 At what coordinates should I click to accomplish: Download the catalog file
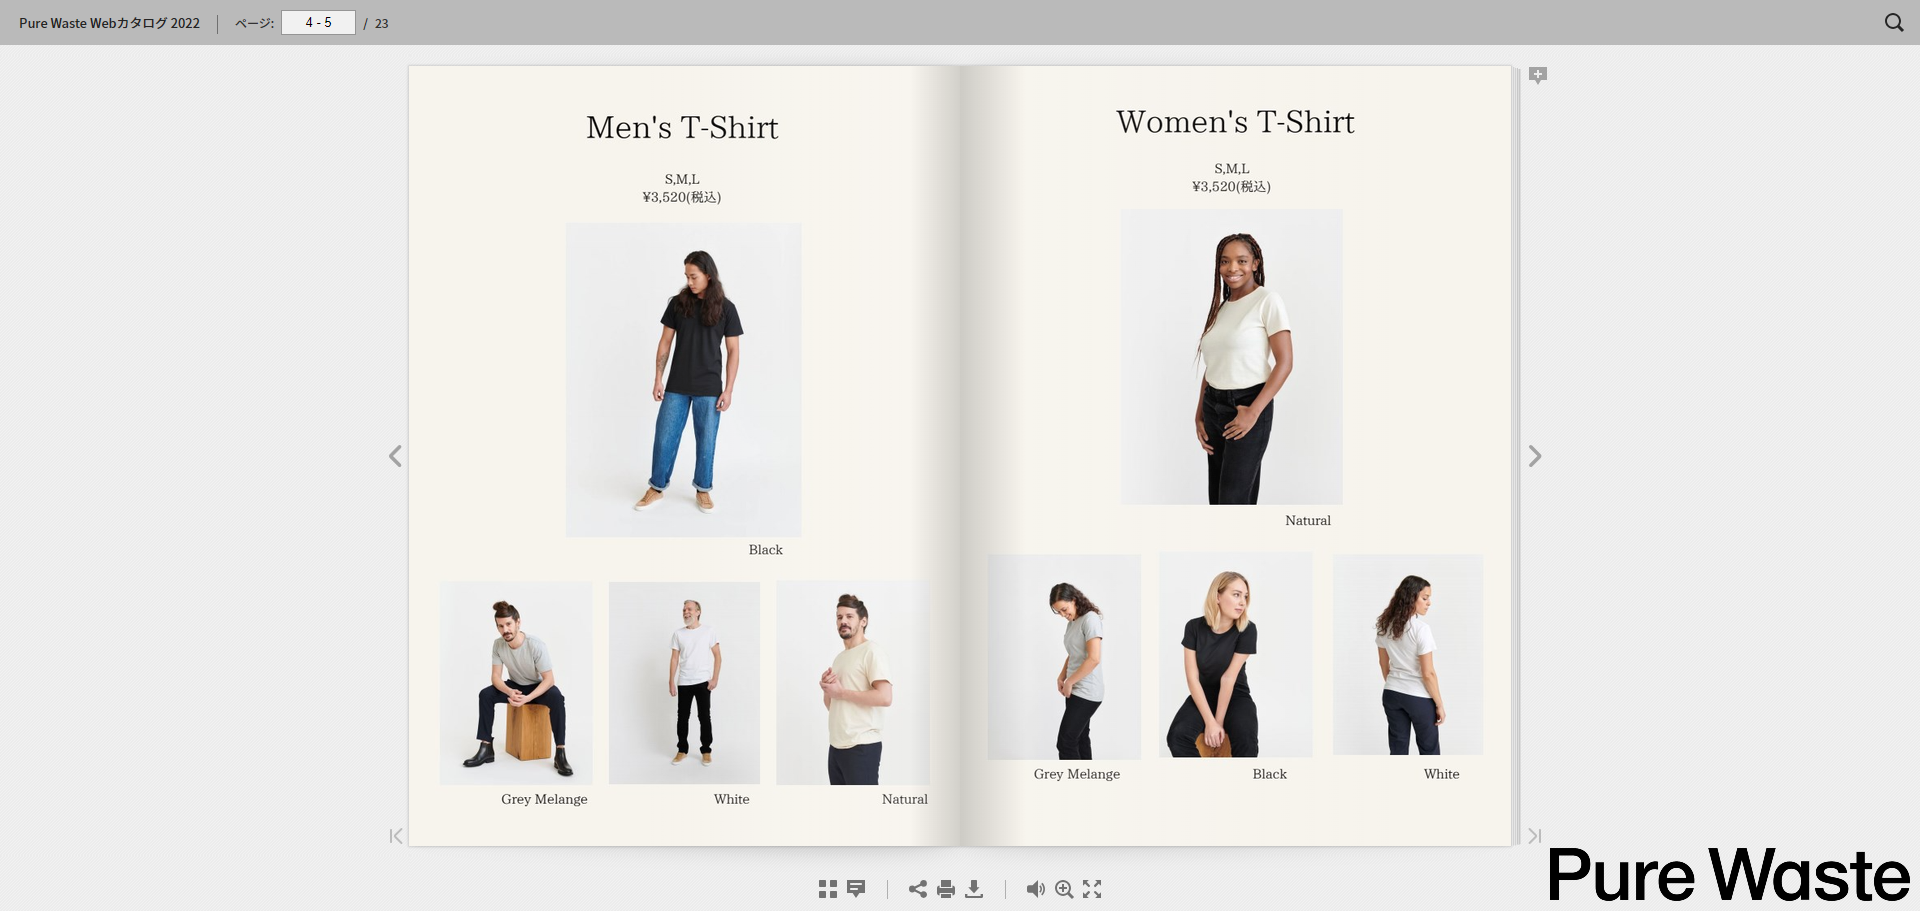(x=974, y=889)
